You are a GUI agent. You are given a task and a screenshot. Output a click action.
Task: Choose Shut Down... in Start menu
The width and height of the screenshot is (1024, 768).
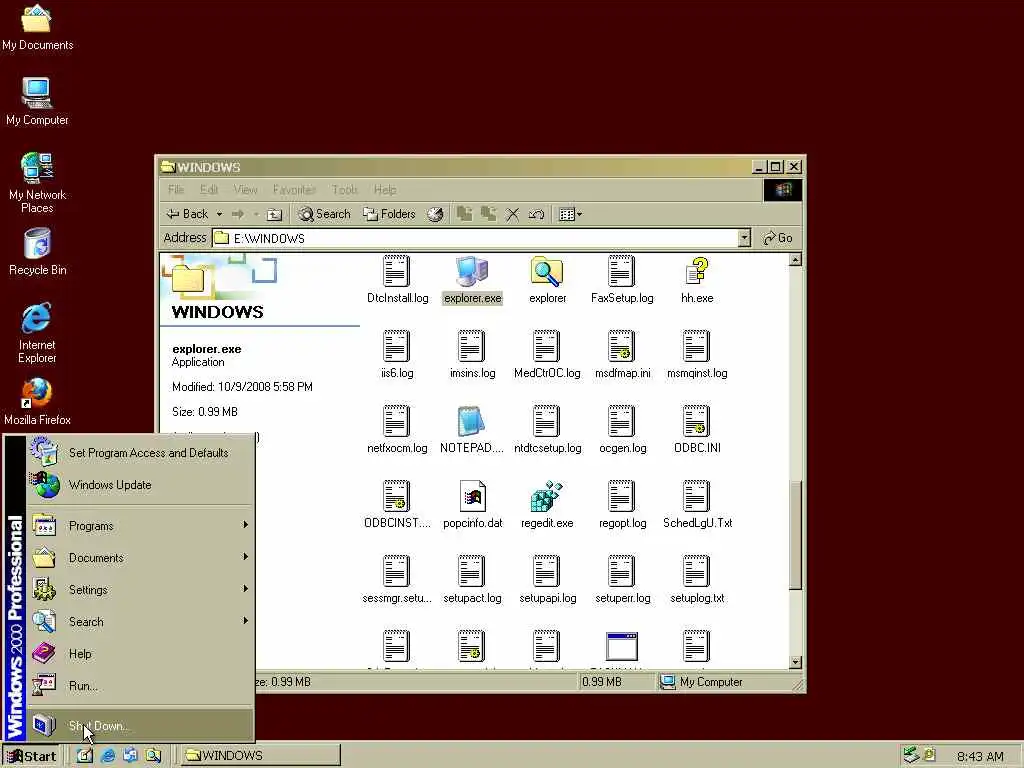(x=140, y=726)
